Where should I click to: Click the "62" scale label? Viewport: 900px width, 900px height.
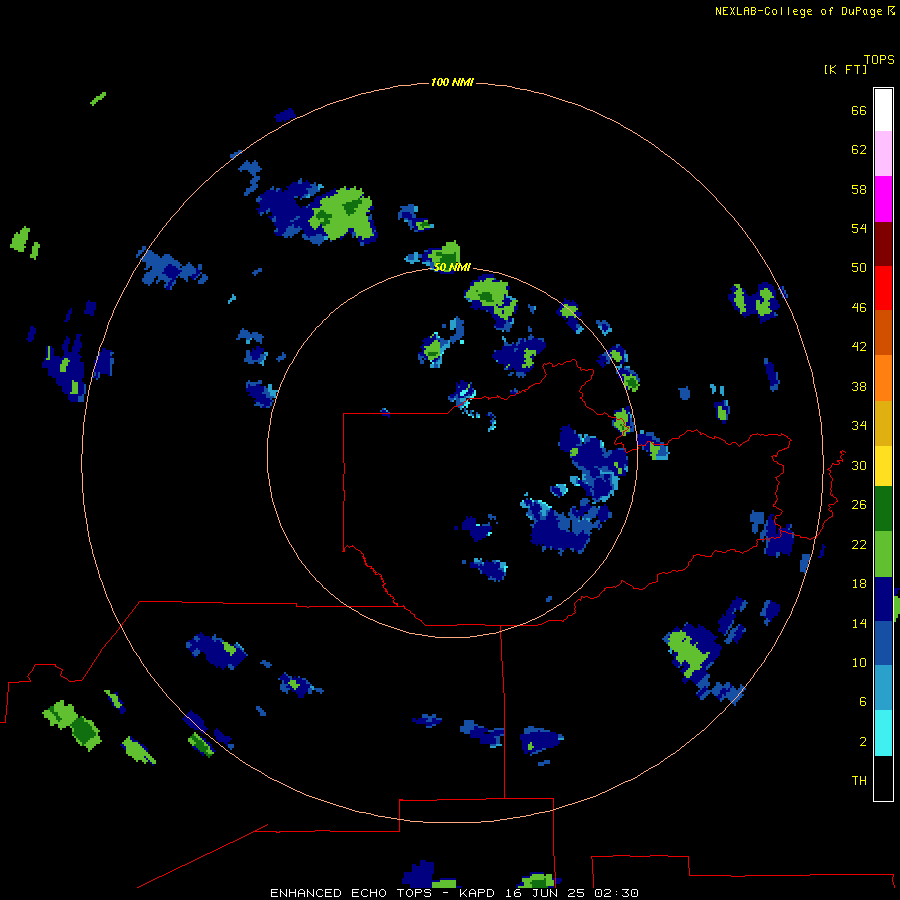(859, 149)
